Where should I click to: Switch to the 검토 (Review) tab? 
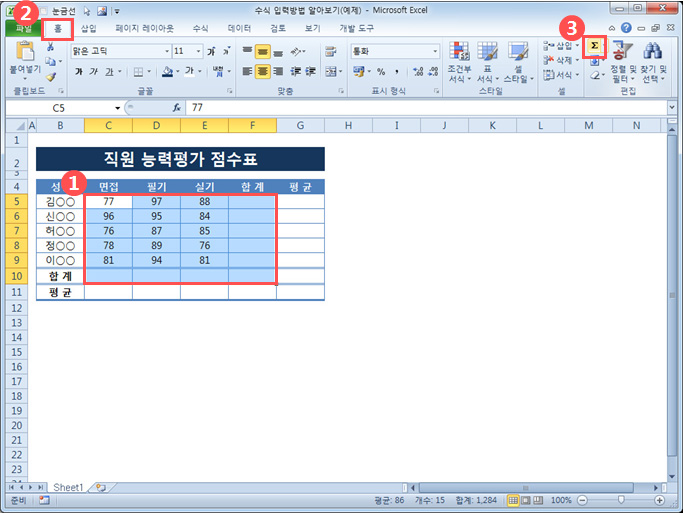click(x=278, y=29)
